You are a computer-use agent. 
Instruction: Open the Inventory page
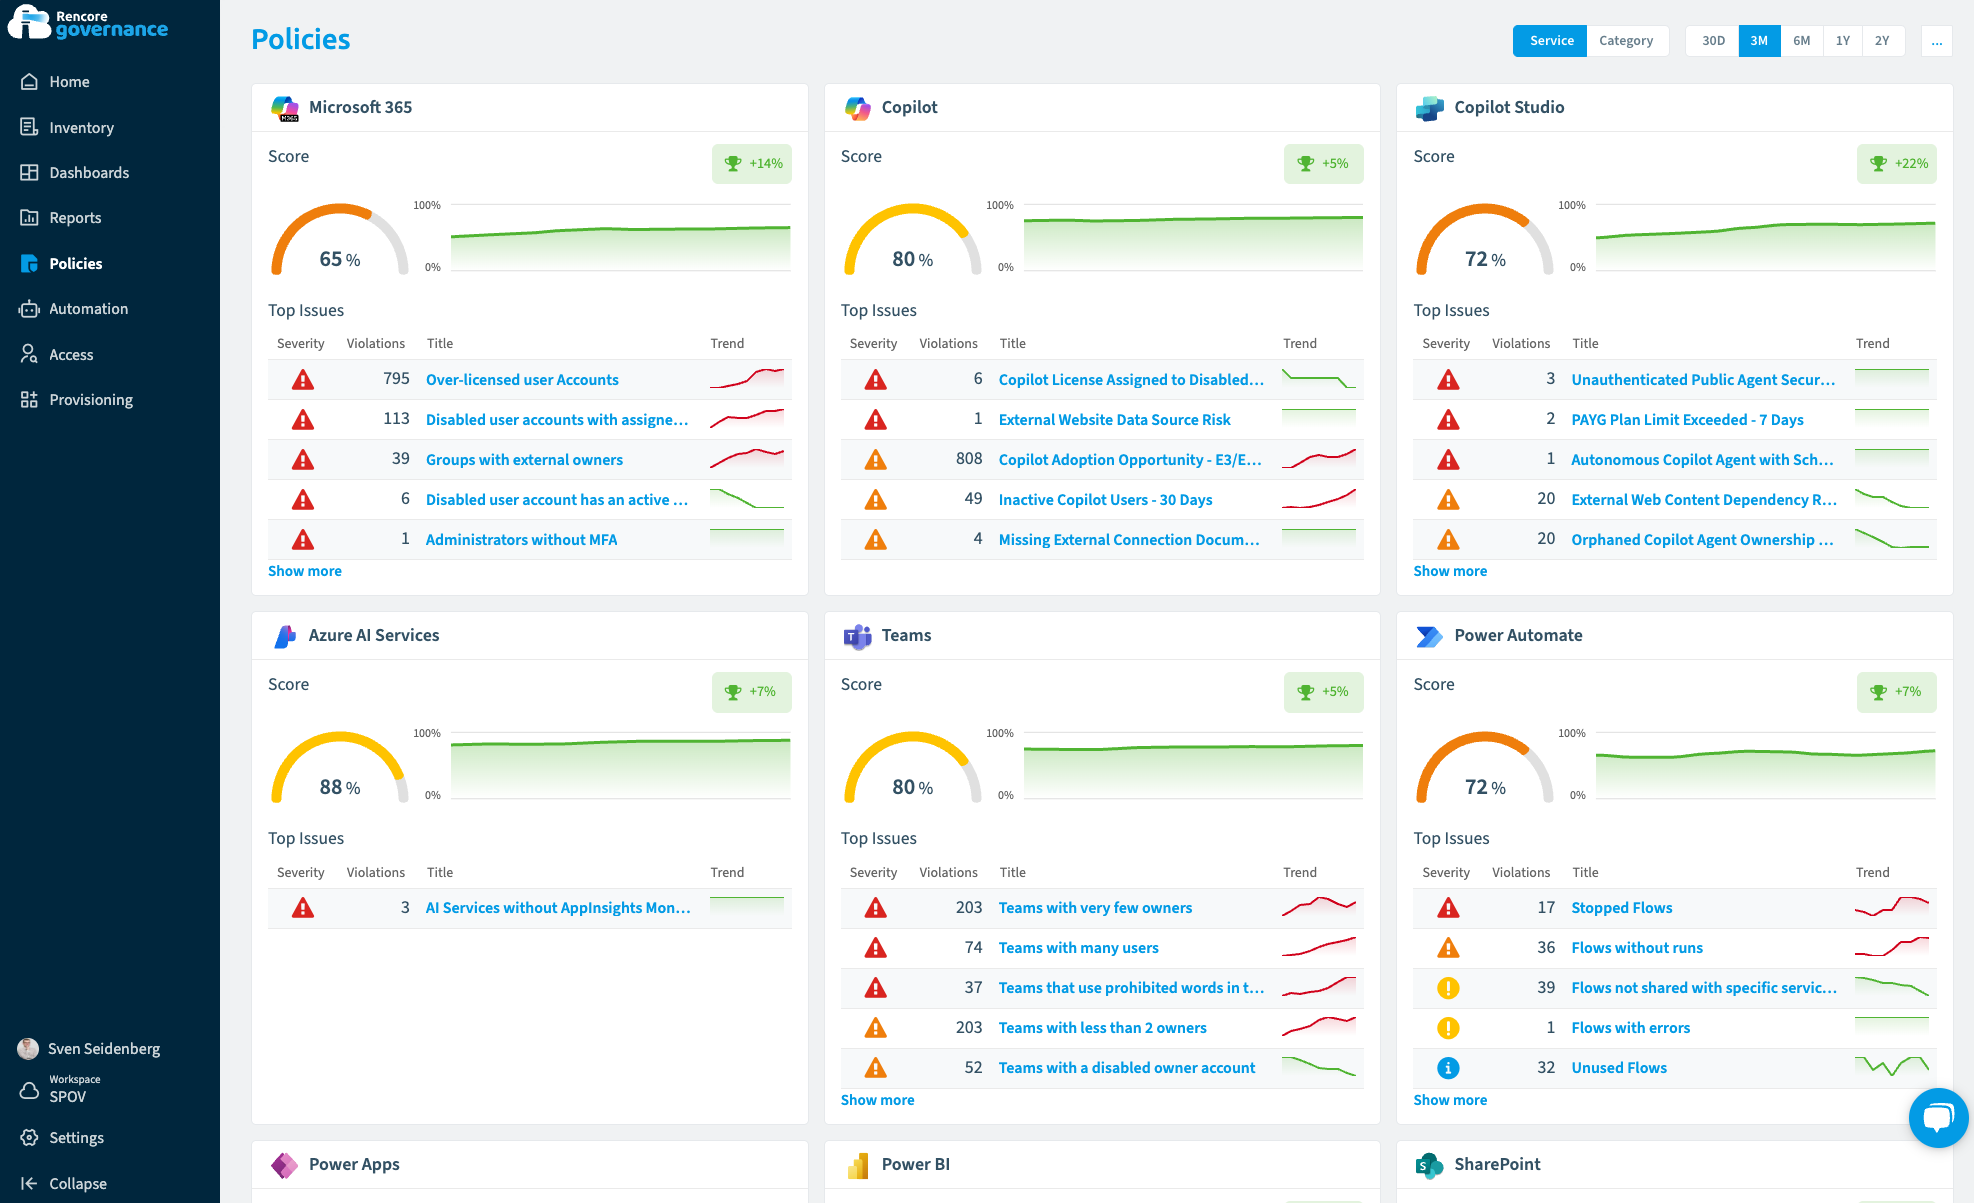pos(82,127)
